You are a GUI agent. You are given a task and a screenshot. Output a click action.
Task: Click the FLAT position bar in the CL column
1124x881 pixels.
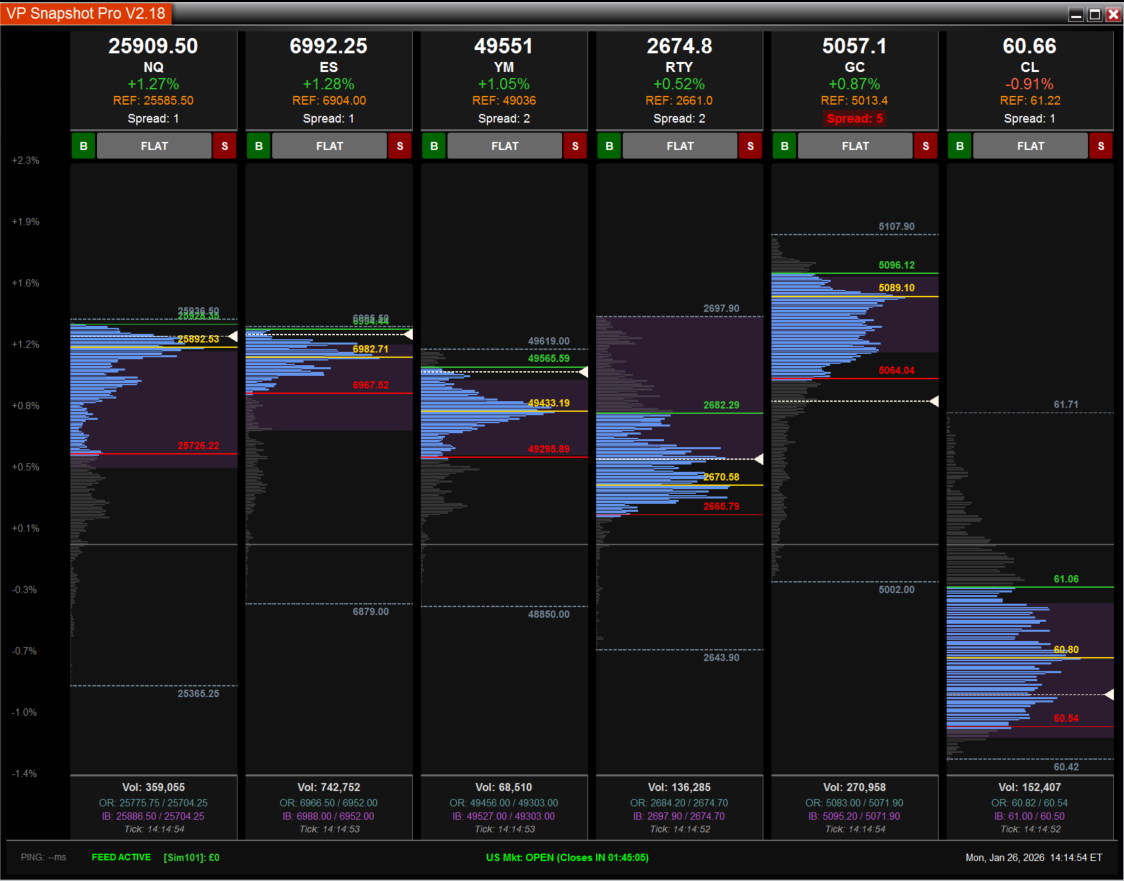[x=1030, y=145]
